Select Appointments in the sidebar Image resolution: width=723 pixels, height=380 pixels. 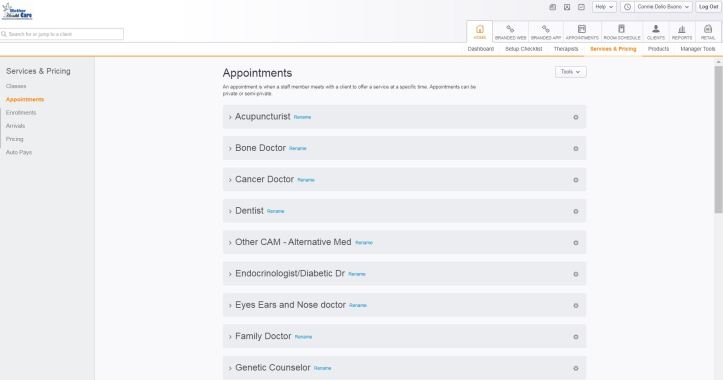point(25,100)
